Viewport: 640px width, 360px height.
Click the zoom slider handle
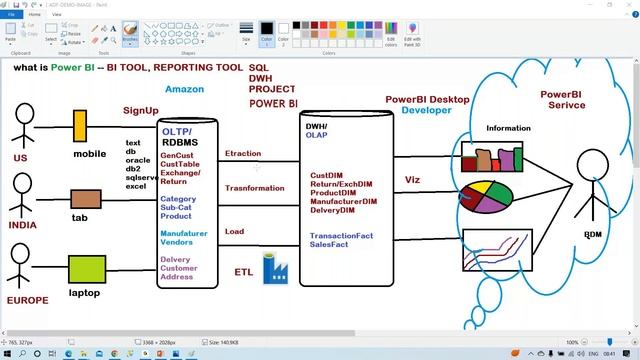coord(610,342)
